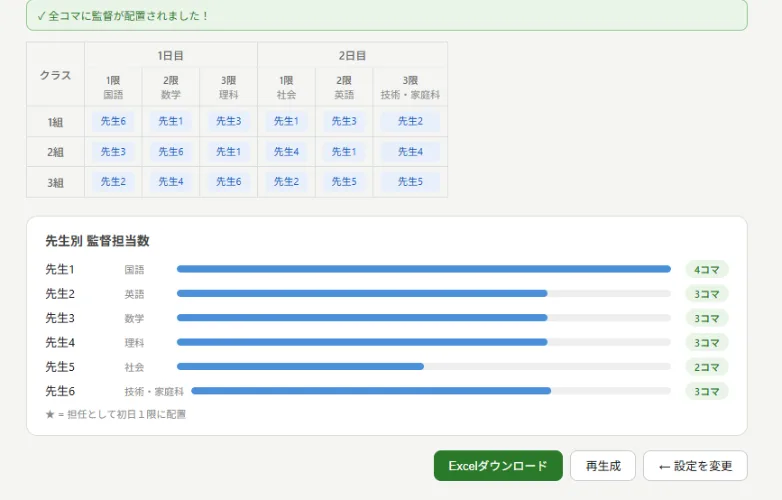The width and height of the screenshot is (782, 500).
Task: Click the 3コマ badge for 先生3
Action: click(x=707, y=319)
